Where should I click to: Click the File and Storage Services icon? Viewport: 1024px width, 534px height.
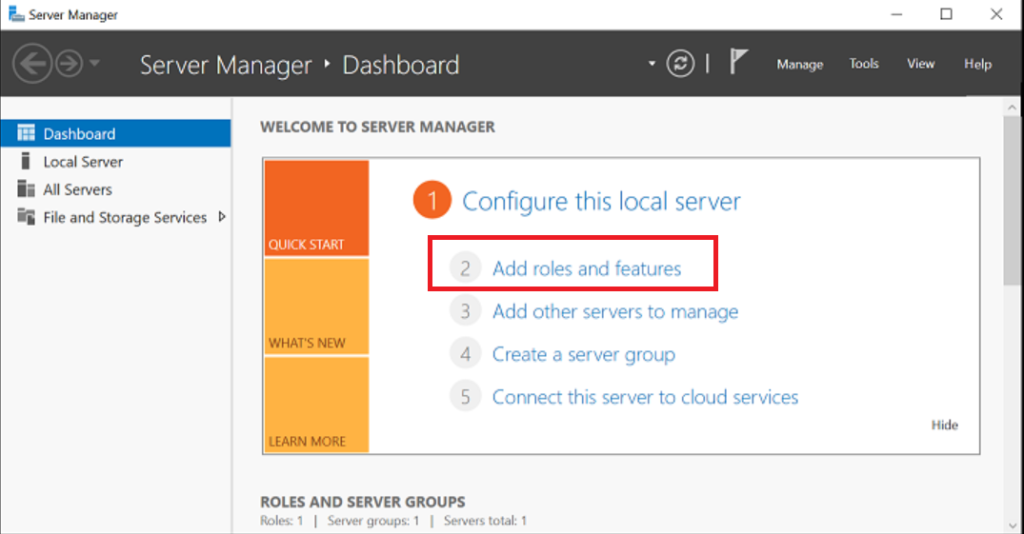26,217
